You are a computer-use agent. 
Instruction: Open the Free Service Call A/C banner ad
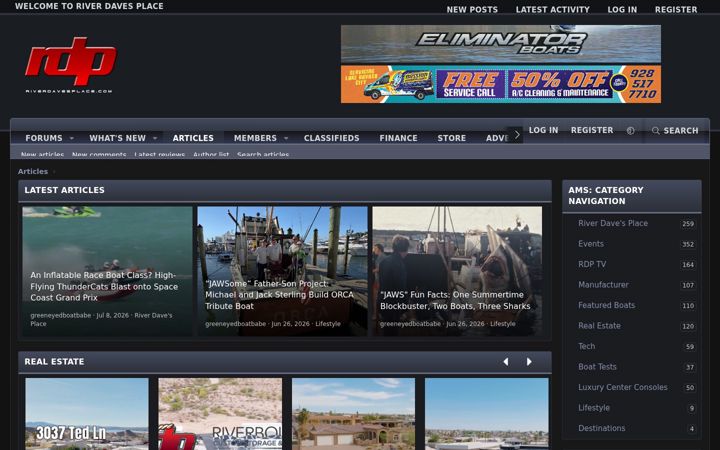[501, 84]
